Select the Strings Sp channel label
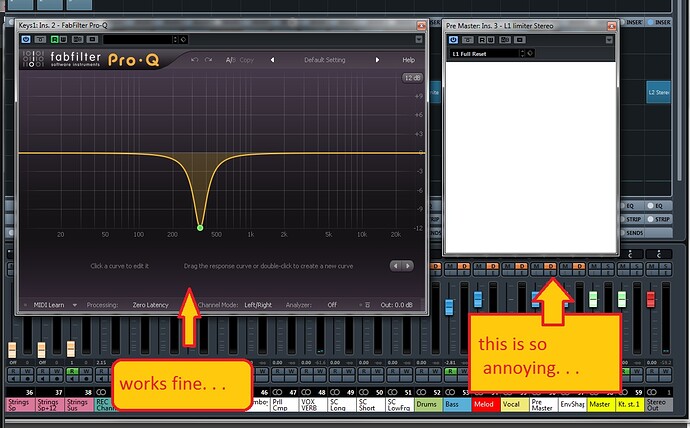This screenshot has width=690, height=428. [20, 405]
